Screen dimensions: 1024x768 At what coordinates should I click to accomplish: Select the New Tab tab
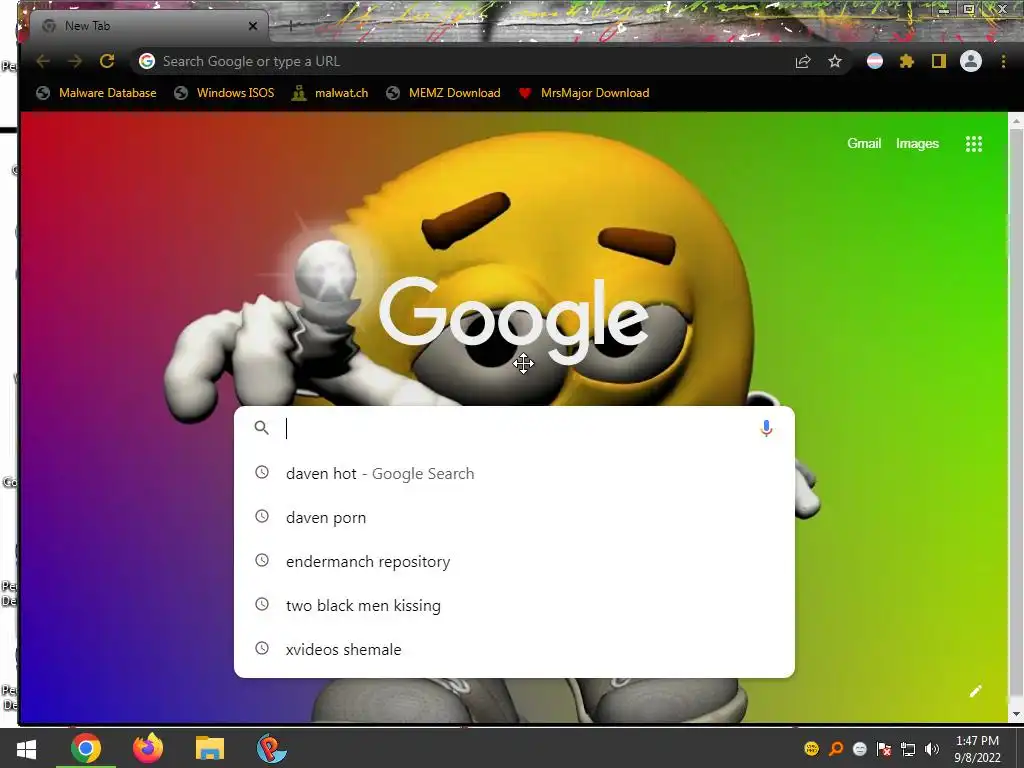click(x=148, y=26)
